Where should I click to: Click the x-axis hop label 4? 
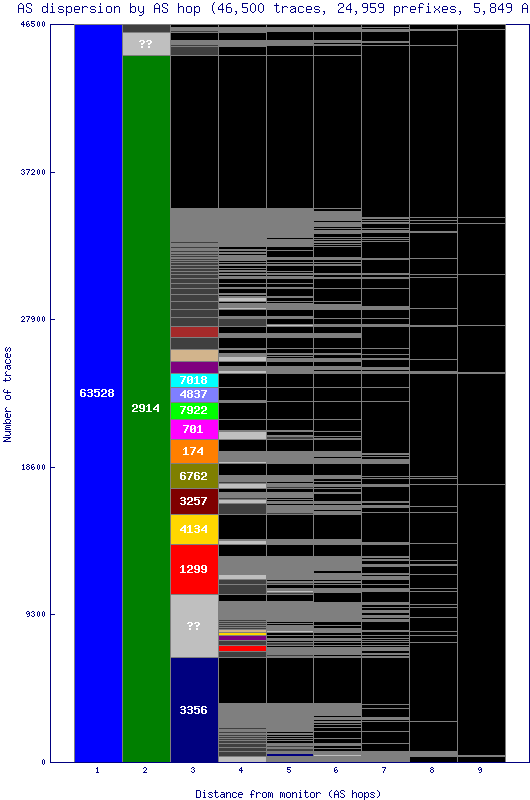coord(241,770)
